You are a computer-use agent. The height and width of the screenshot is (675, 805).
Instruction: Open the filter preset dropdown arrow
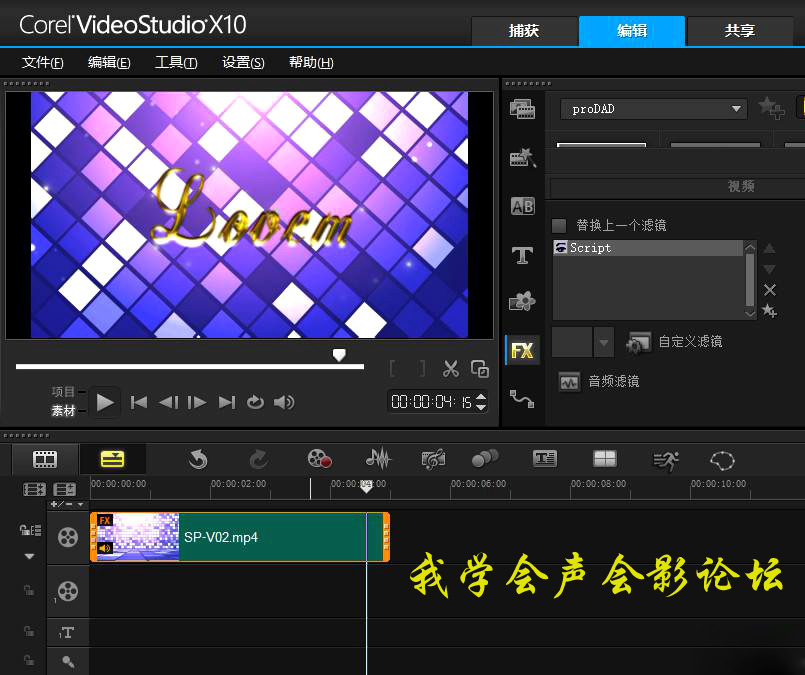(604, 342)
